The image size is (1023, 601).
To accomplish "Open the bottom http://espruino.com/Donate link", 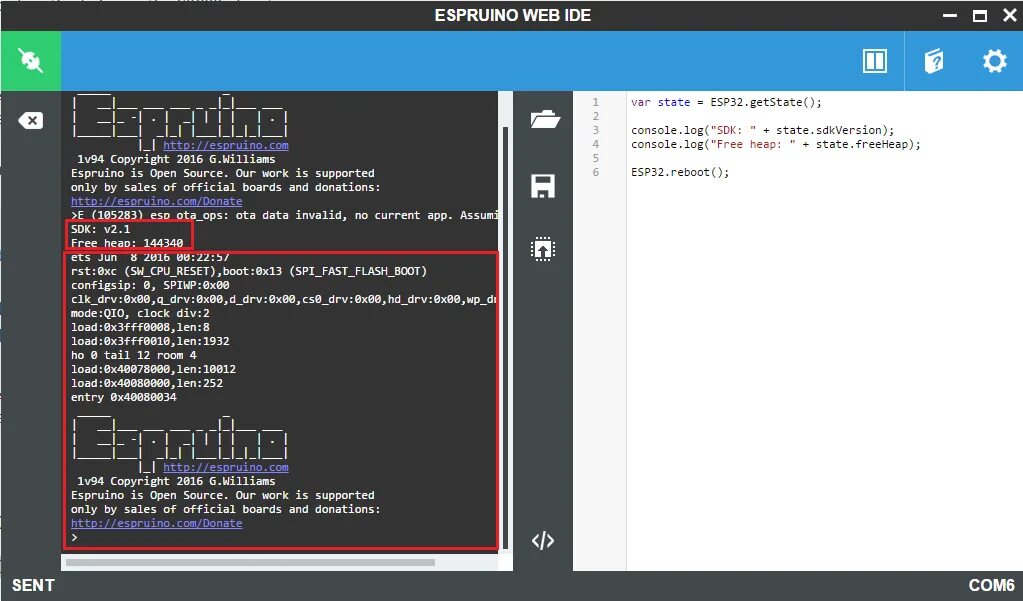I will point(157,523).
